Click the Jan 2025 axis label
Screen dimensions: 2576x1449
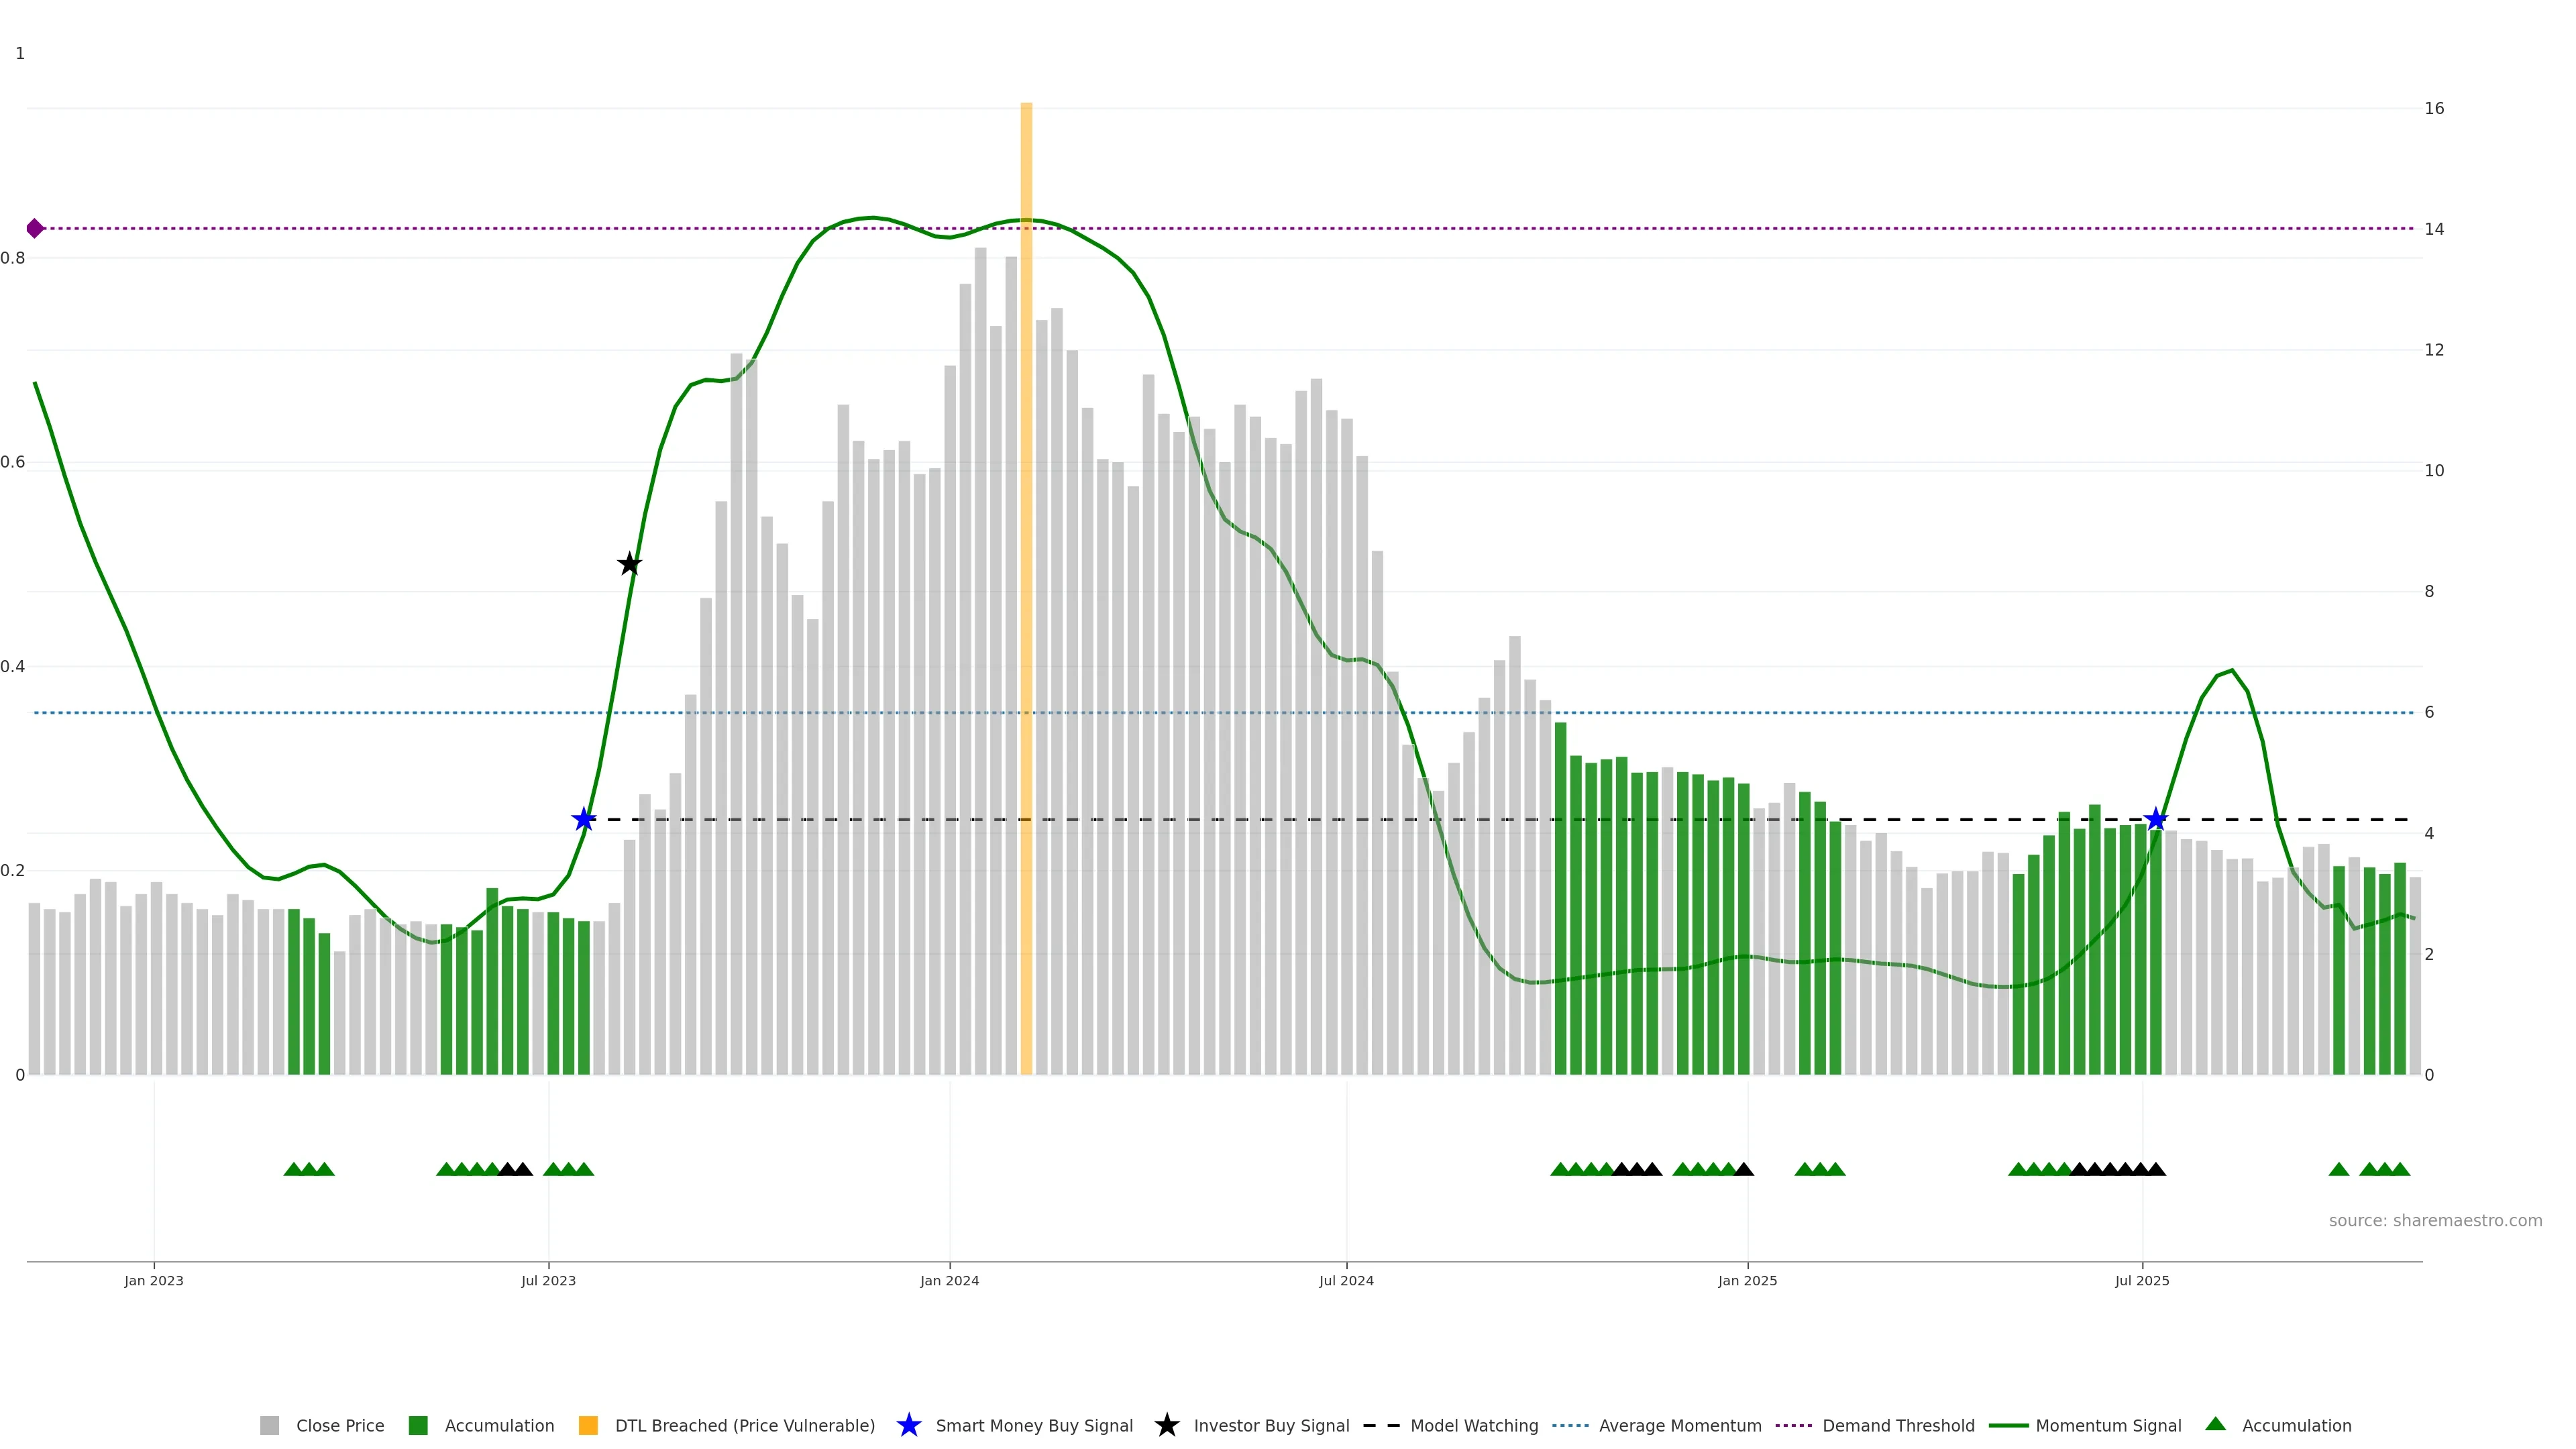coord(1747,1281)
